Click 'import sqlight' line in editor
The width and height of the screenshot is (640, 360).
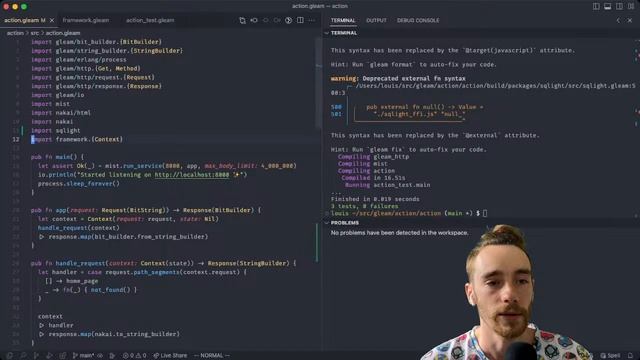(56, 131)
